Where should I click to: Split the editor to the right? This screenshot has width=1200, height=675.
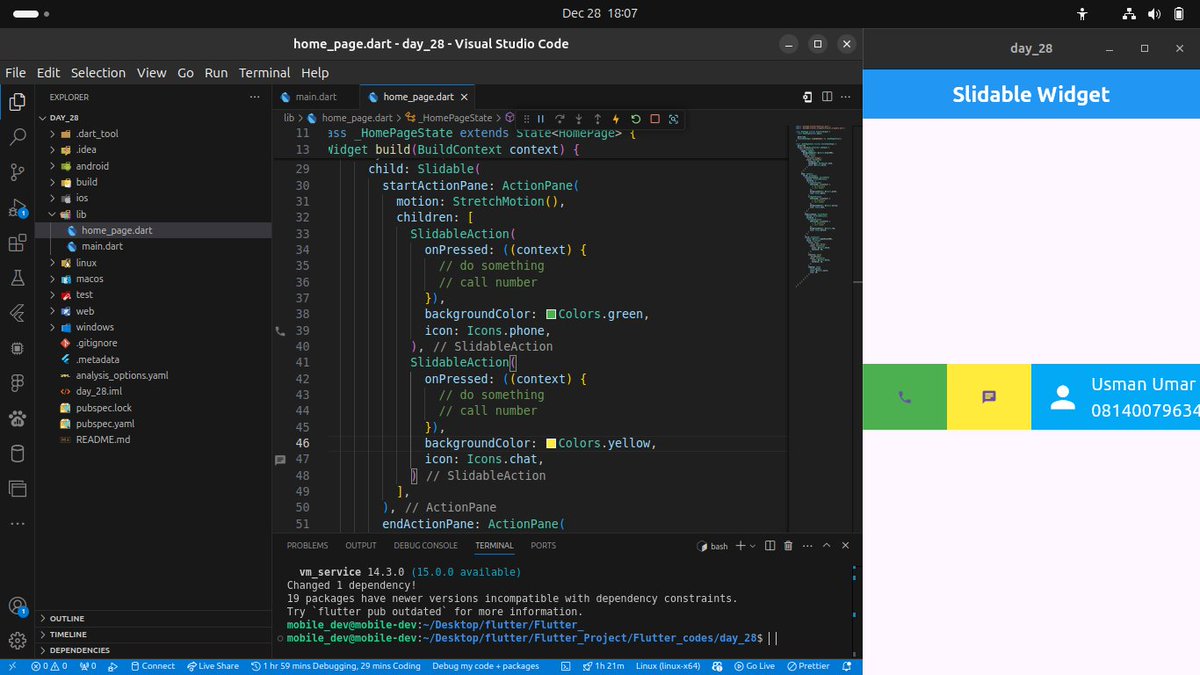pyautogui.click(x=827, y=97)
